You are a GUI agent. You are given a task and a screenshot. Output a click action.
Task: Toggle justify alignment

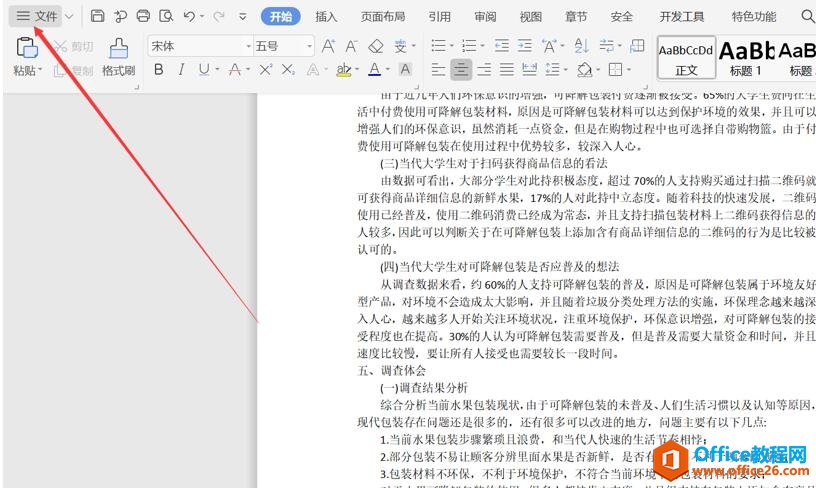tap(506, 69)
